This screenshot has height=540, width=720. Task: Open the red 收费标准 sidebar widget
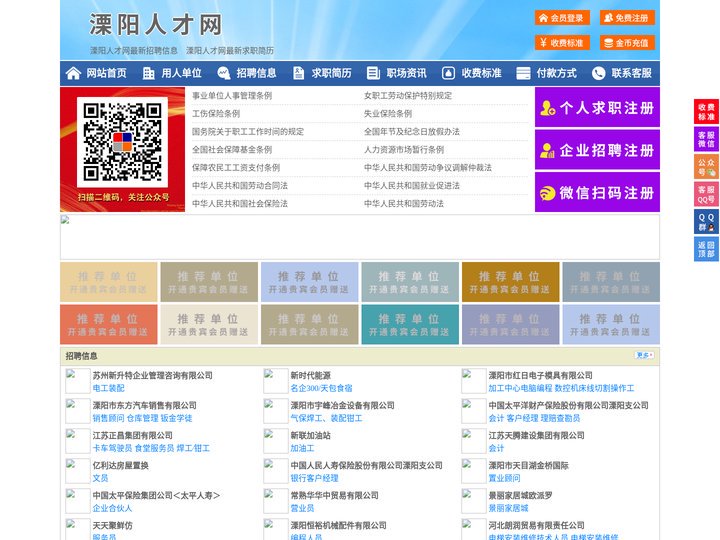(706, 112)
